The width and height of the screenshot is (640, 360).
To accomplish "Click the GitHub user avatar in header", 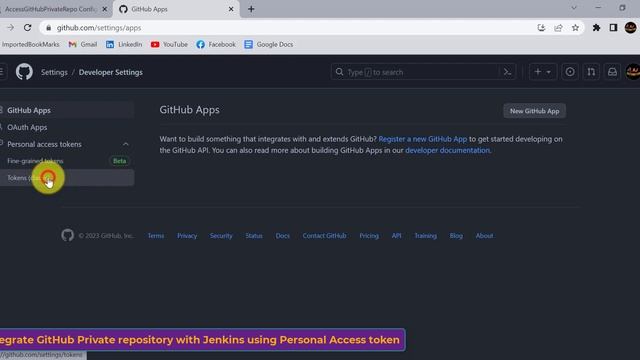I will tap(633, 72).
